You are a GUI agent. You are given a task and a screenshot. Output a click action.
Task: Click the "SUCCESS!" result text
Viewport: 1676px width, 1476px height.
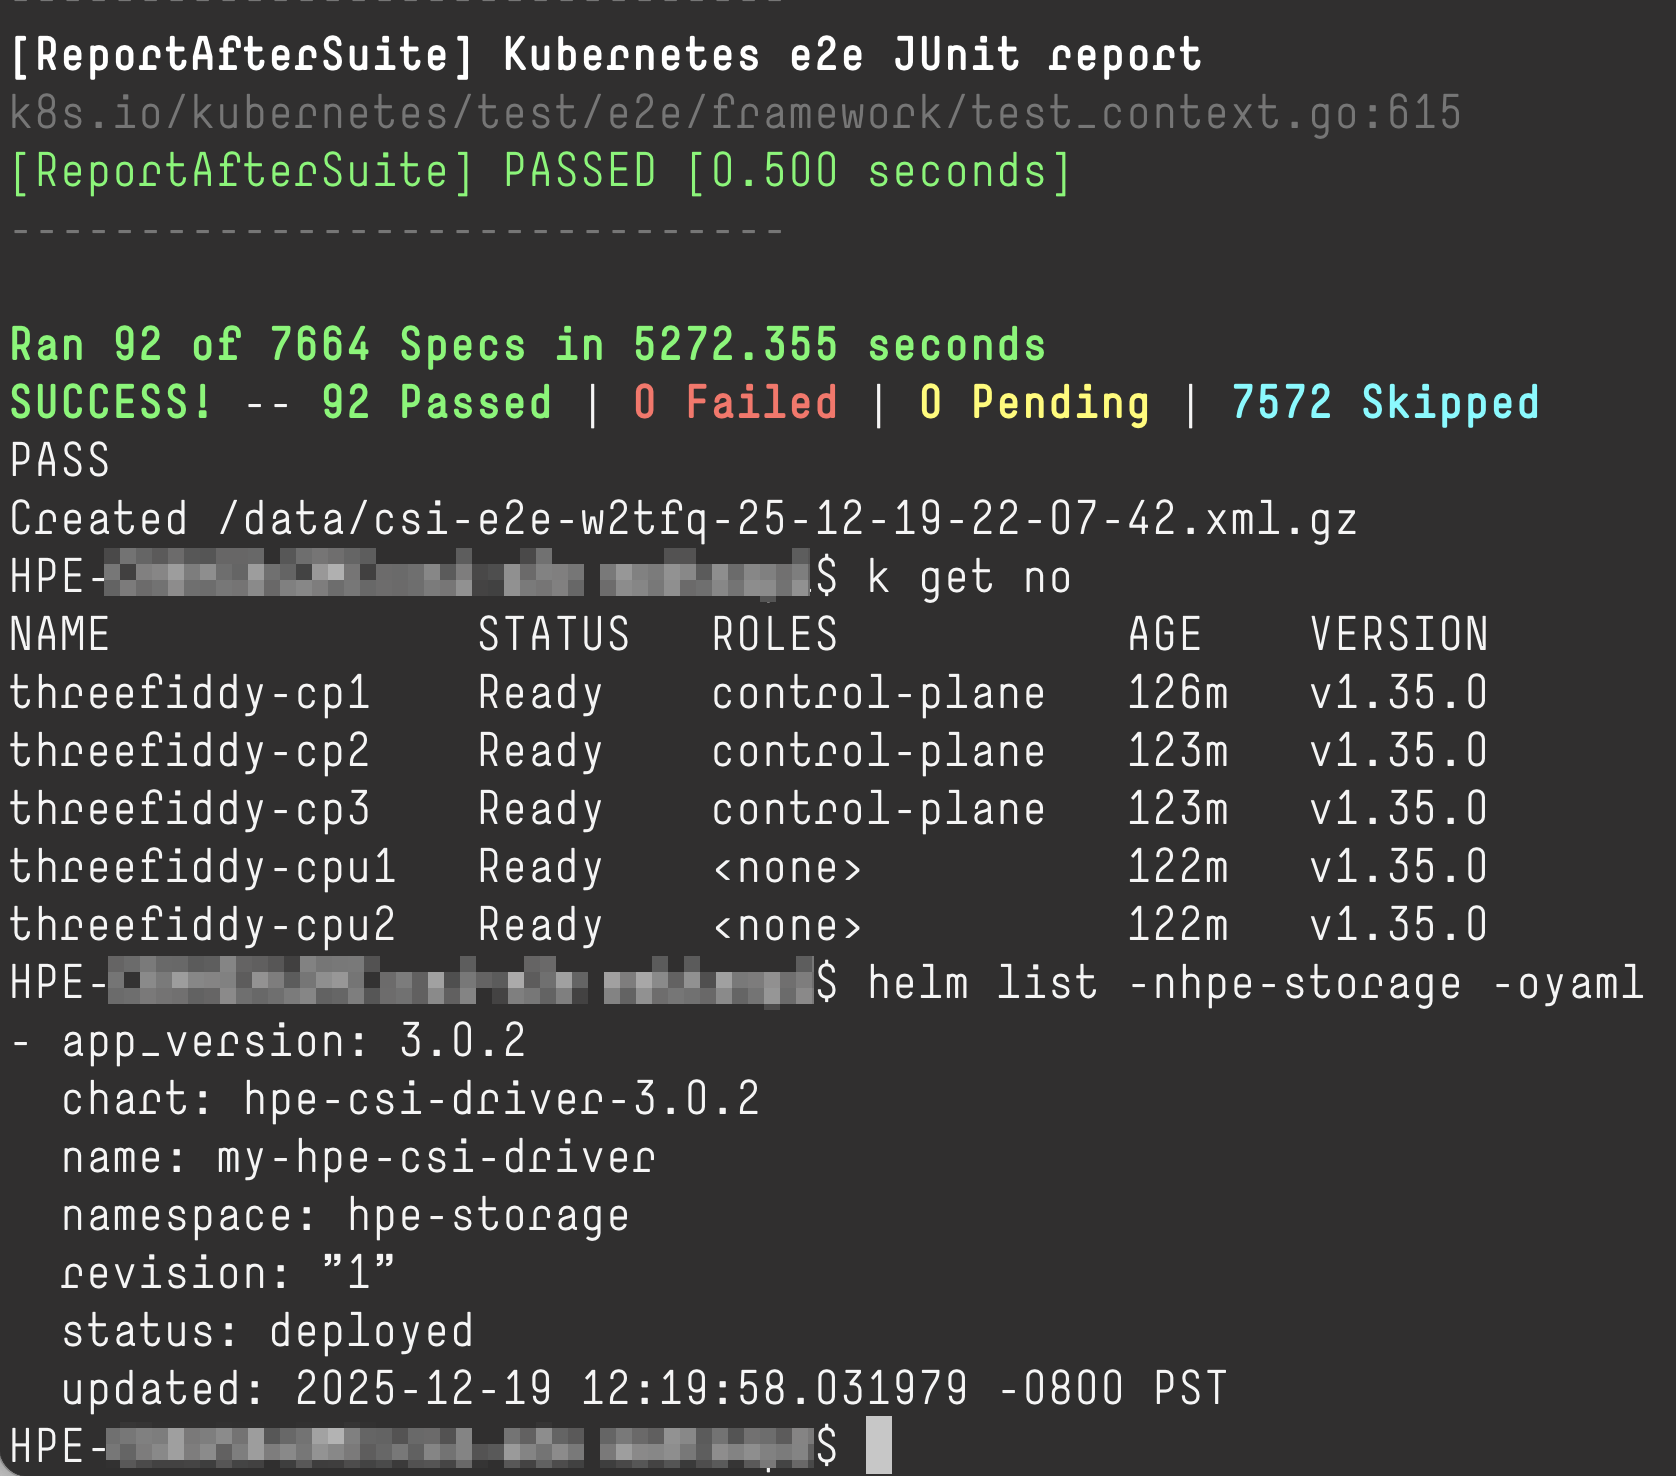point(111,403)
